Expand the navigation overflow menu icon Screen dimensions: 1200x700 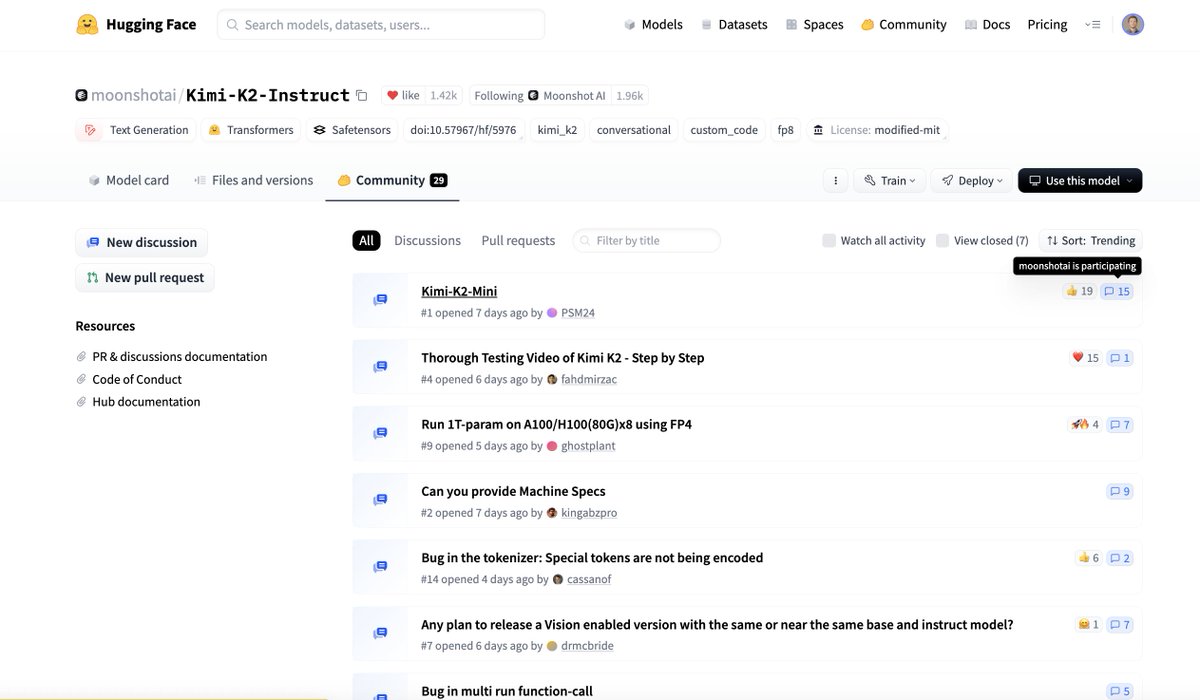[x=1092, y=24]
